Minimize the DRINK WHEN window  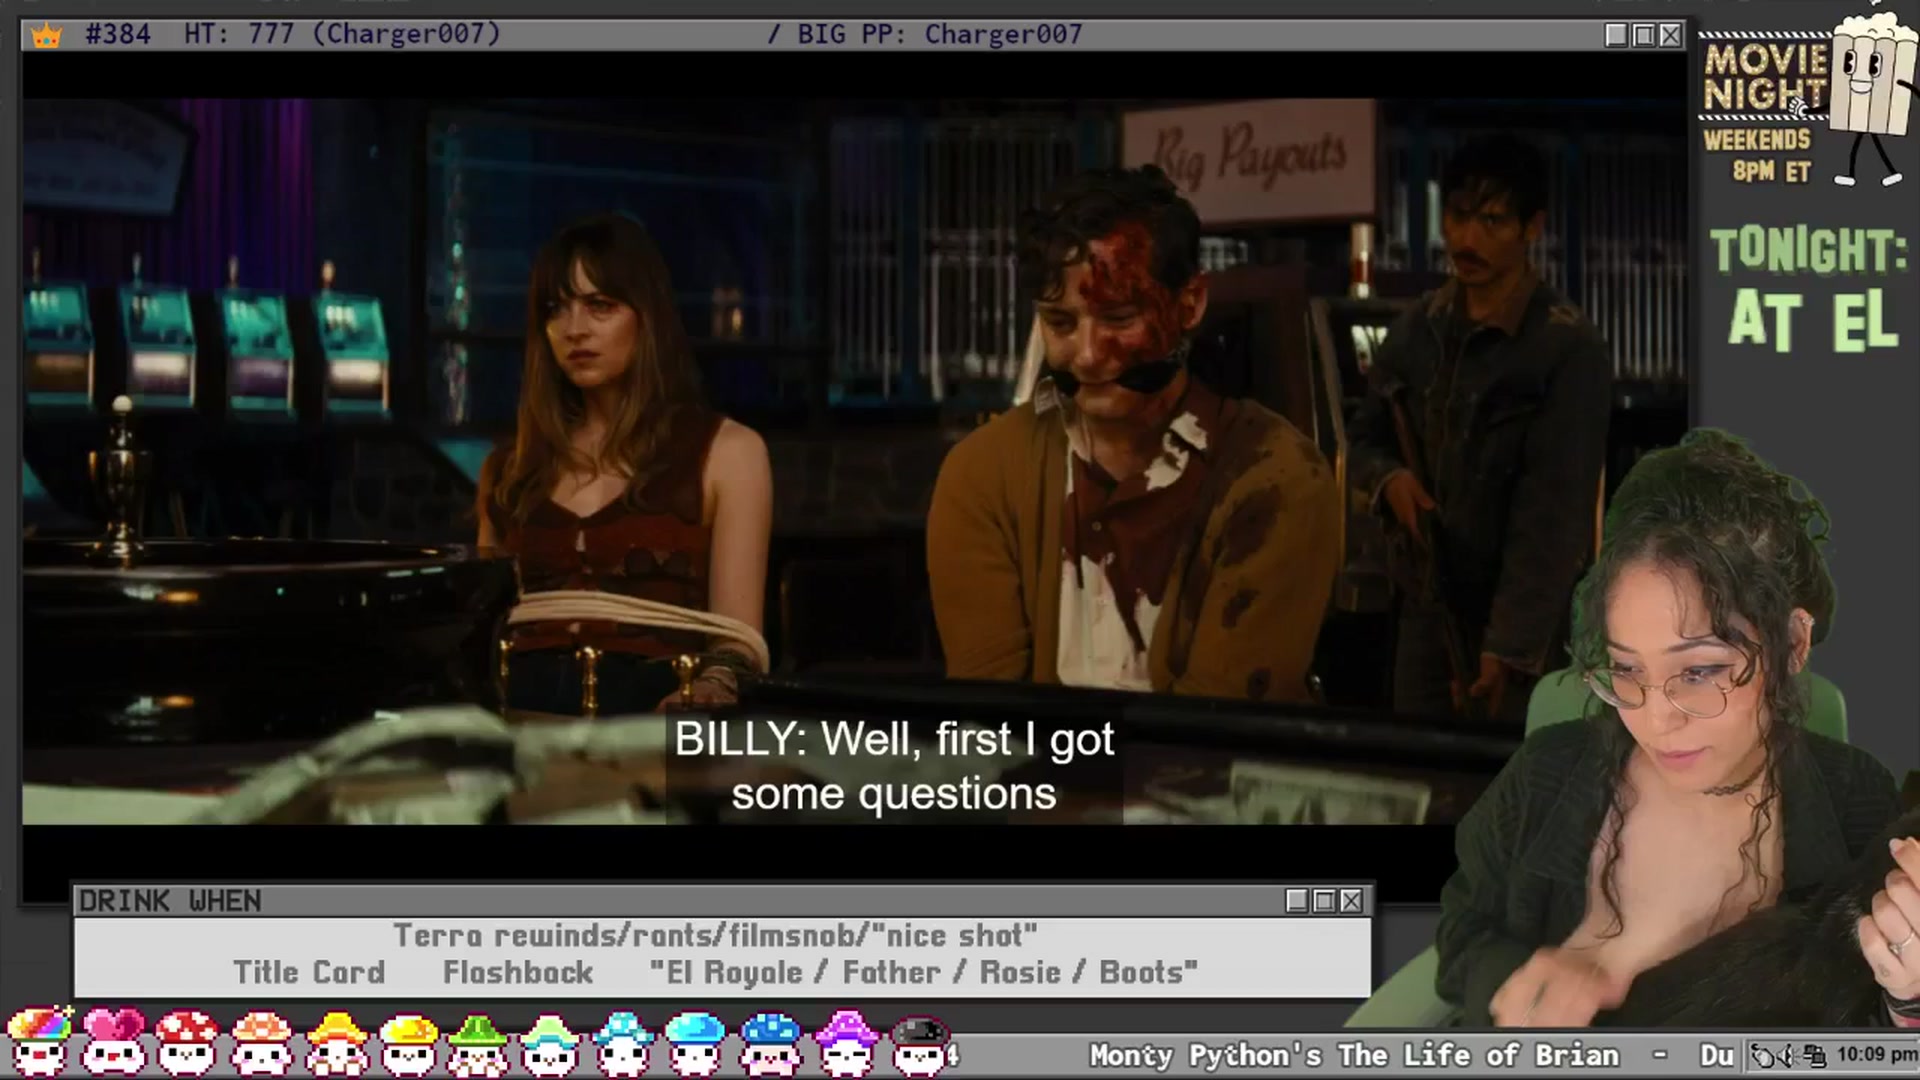[x=1297, y=901]
